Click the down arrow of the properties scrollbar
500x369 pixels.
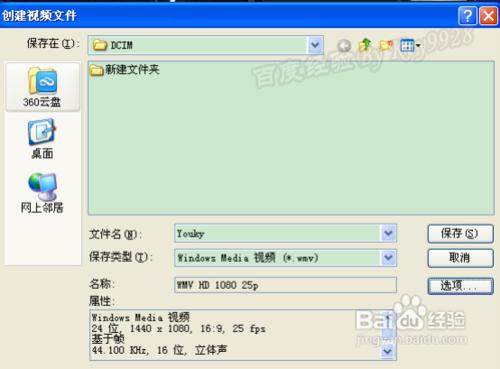pos(388,351)
